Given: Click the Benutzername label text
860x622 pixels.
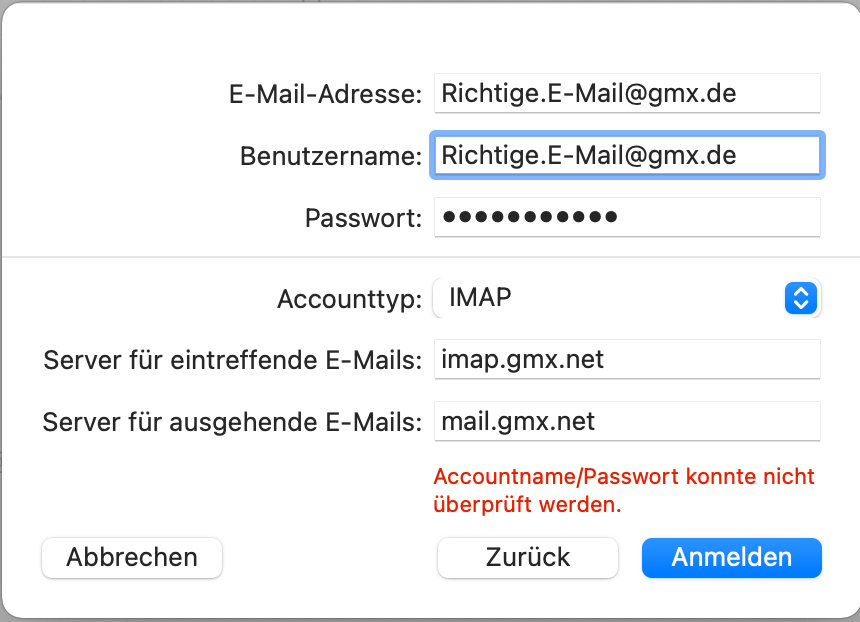Looking at the screenshot, I should (x=330, y=157).
